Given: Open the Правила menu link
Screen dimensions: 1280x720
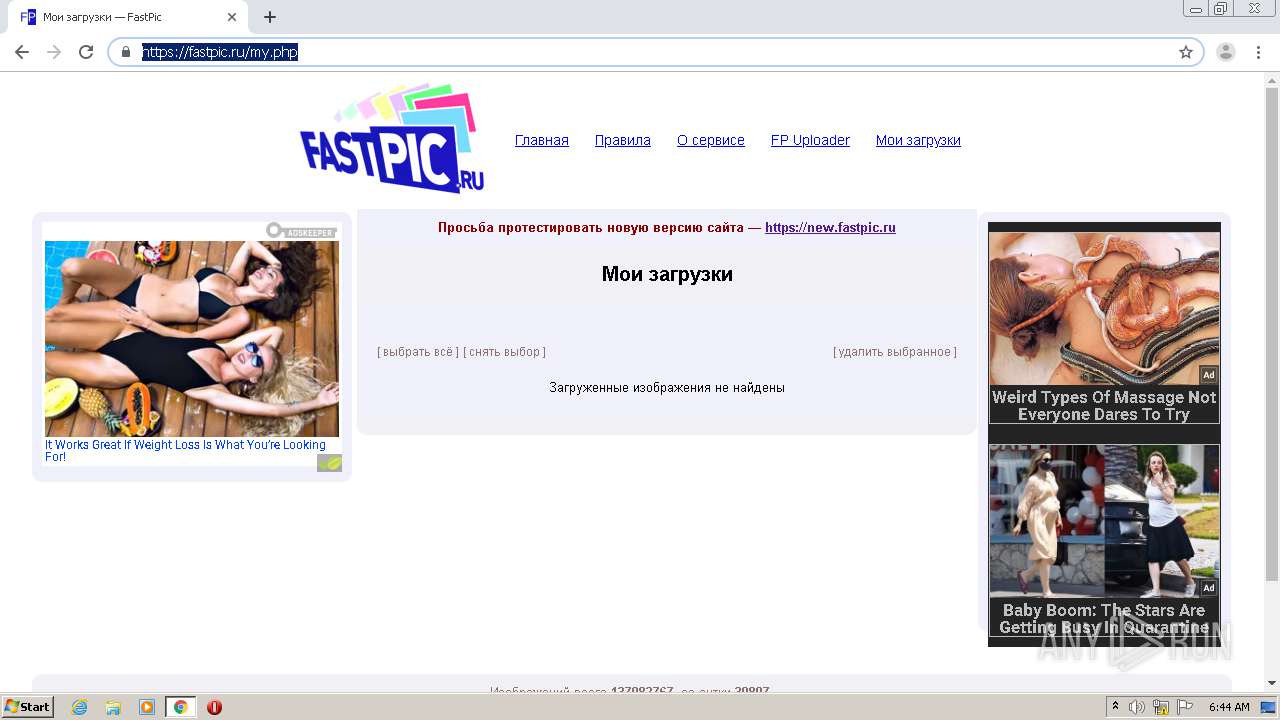Looking at the screenshot, I should coord(623,140).
